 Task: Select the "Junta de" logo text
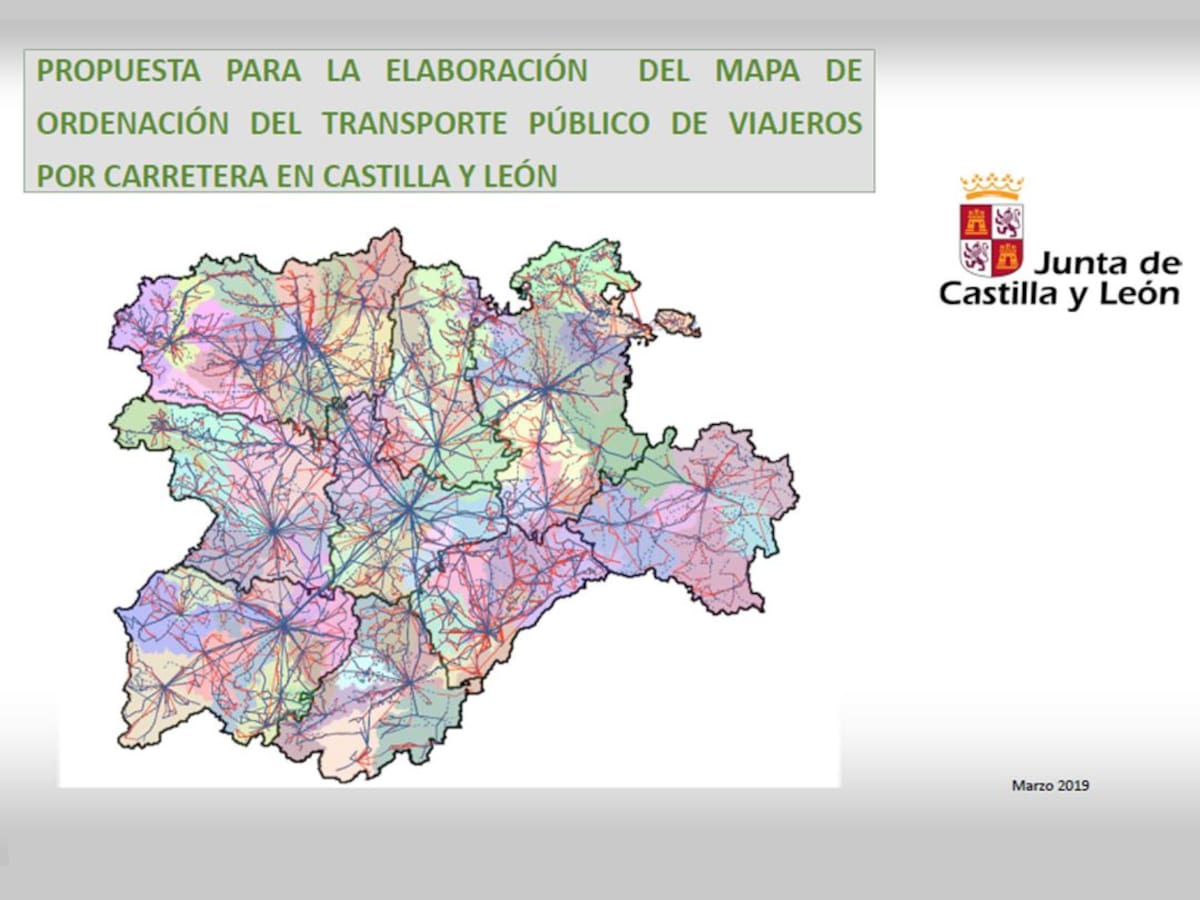[1106, 264]
